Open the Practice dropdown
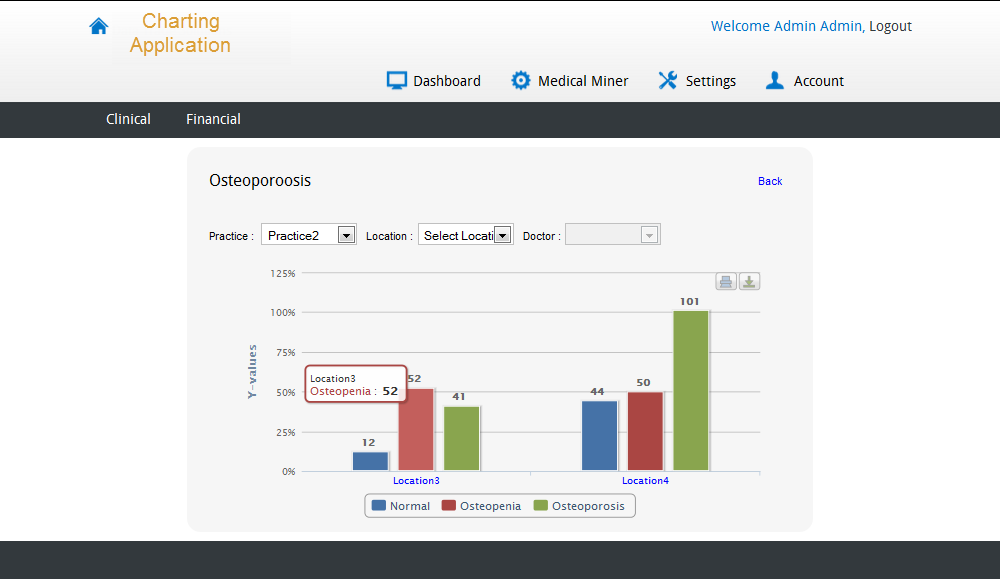Viewport: 1000px width, 581px height. point(309,235)
